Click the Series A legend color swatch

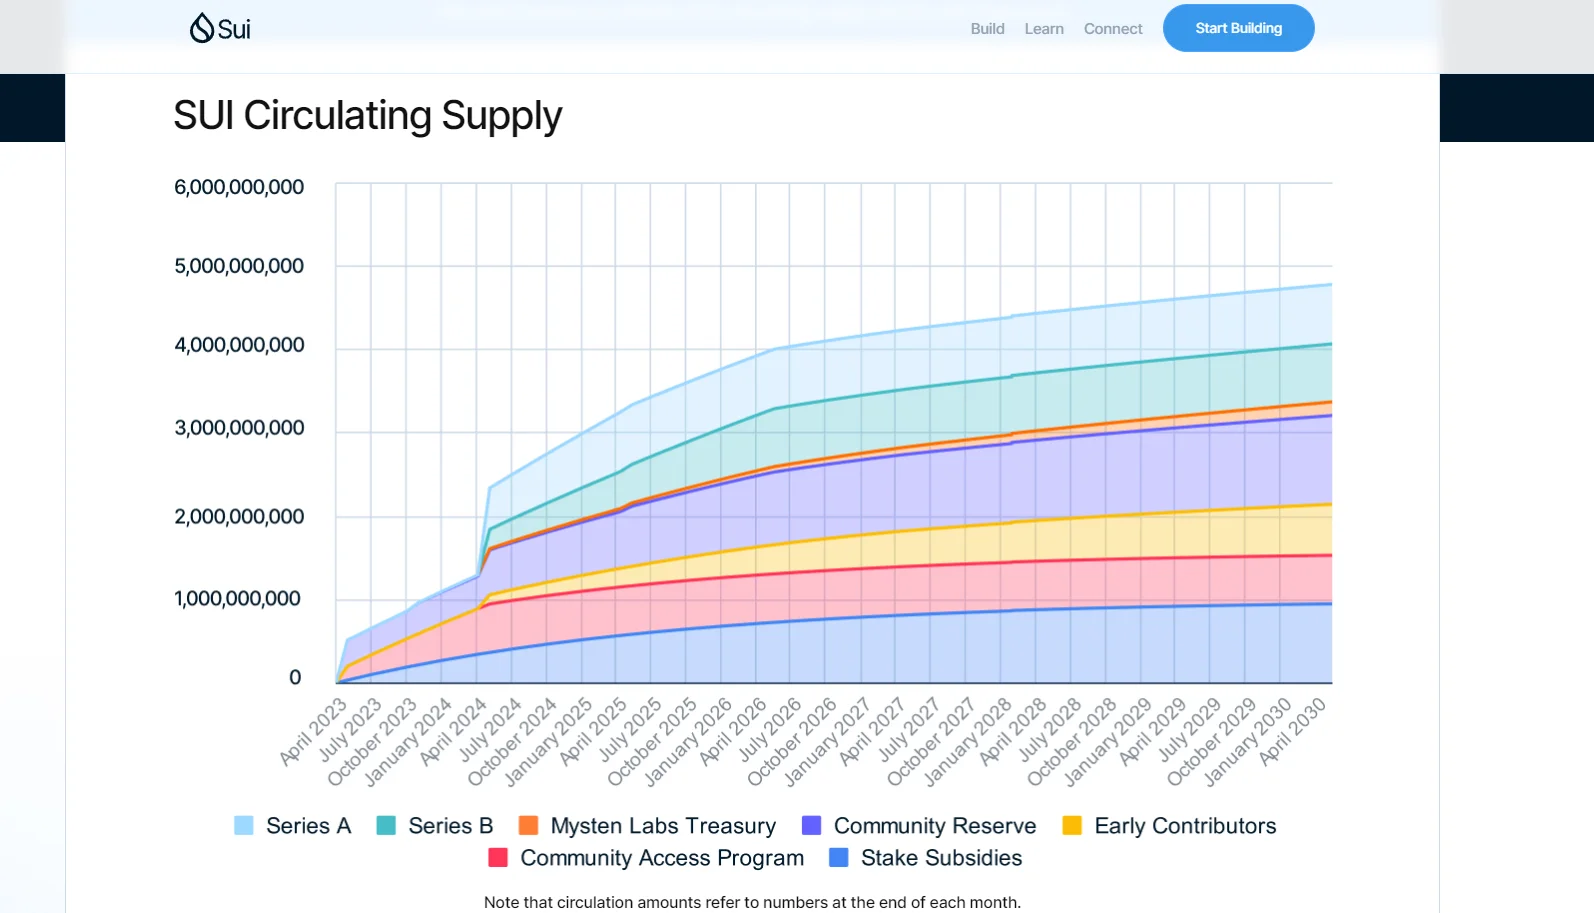244,825
